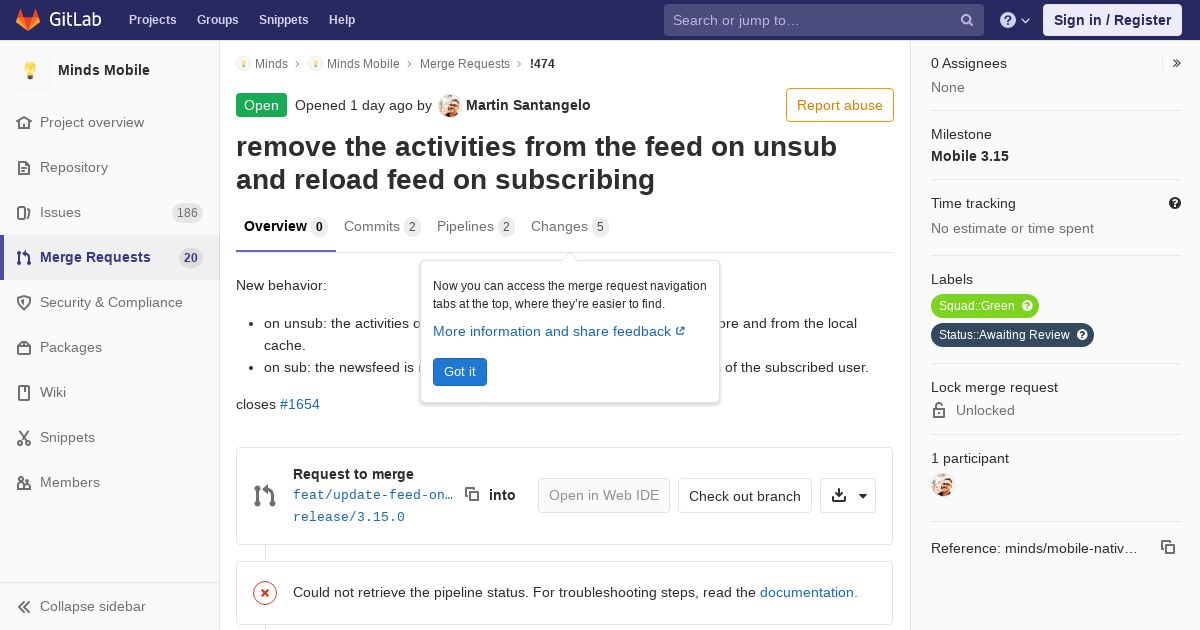
Task: Open the Help question mark menu
Action: (1015, 20)
